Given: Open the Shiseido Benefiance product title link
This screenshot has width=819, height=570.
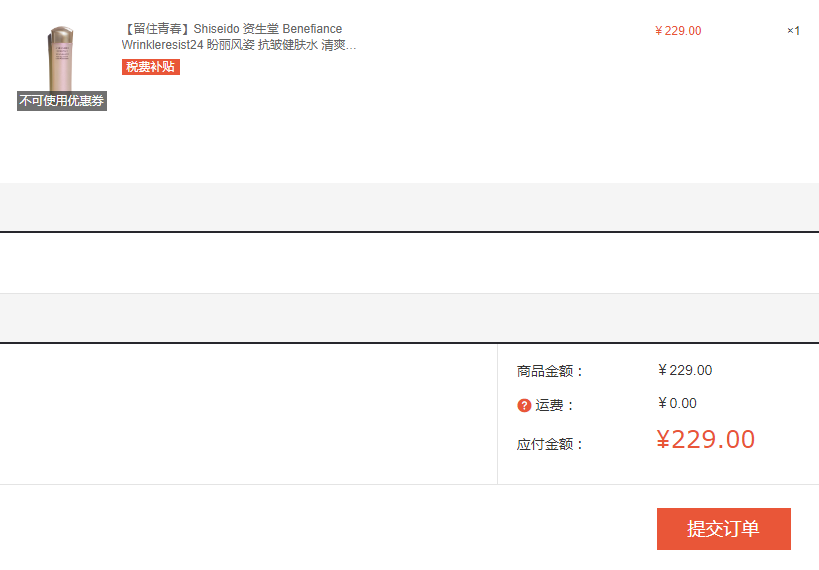Looking at the screenshot, I should pos(239,37).
